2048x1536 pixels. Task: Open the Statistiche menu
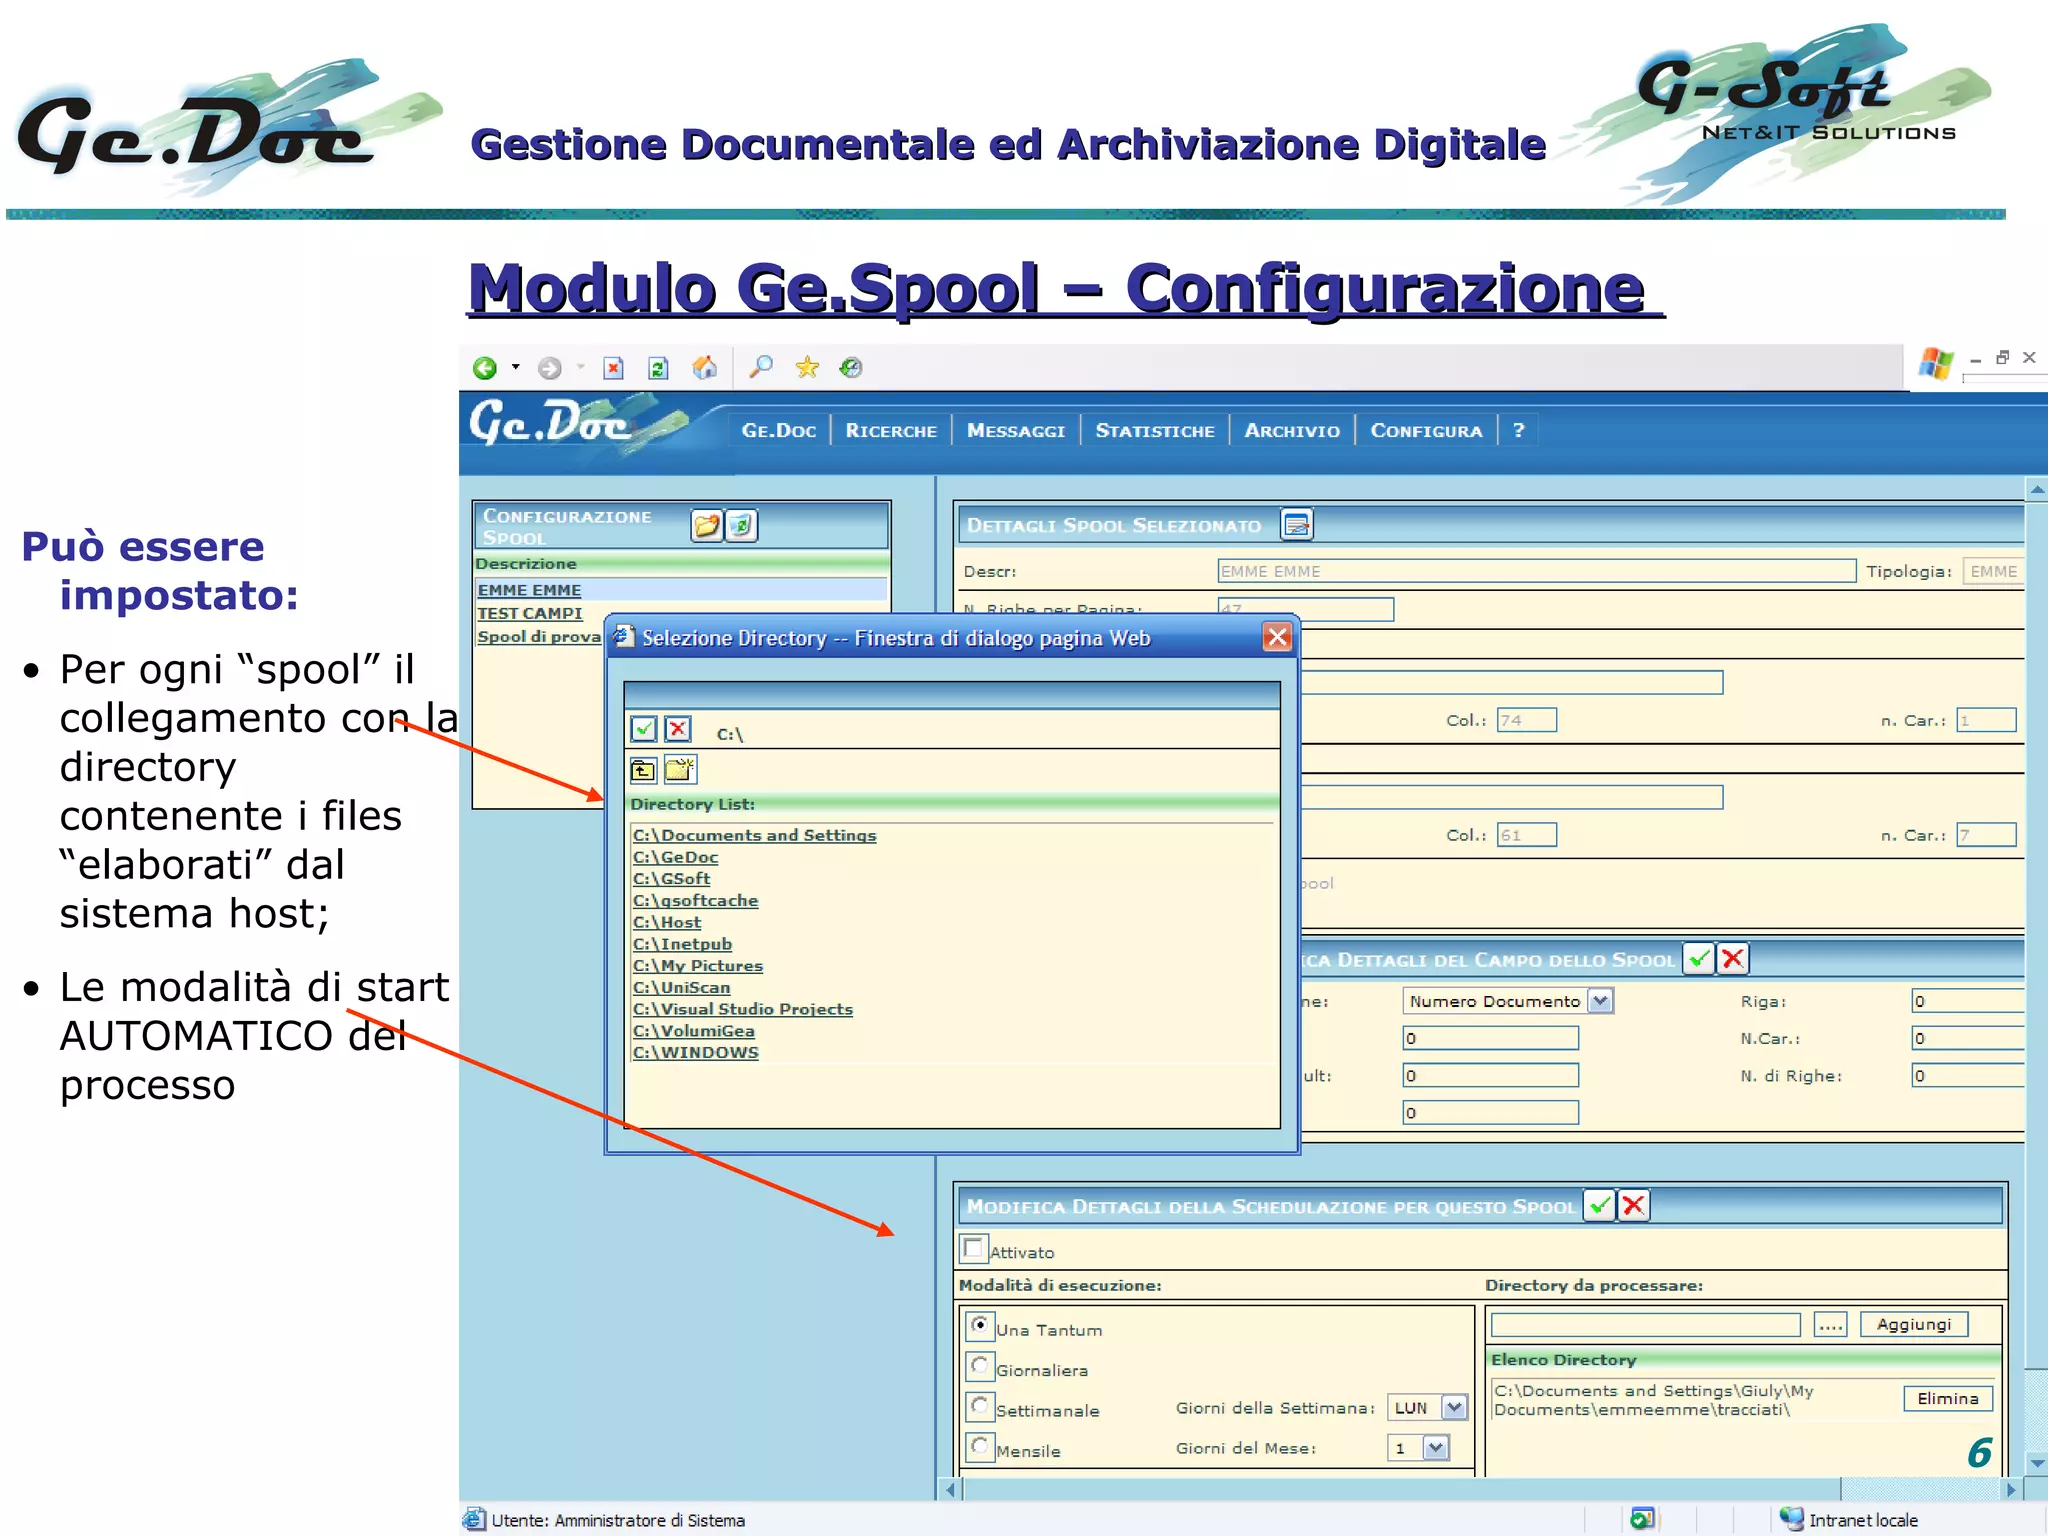pos(1155,430)
